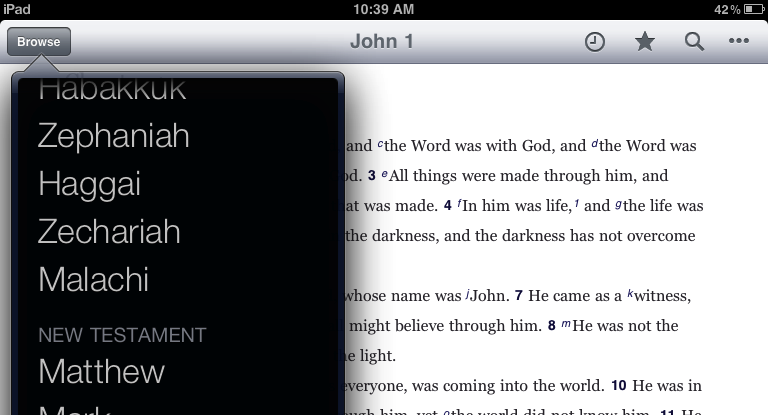Open the three-dots more options menu
768x415 pixels.
[x=739, y=42]
